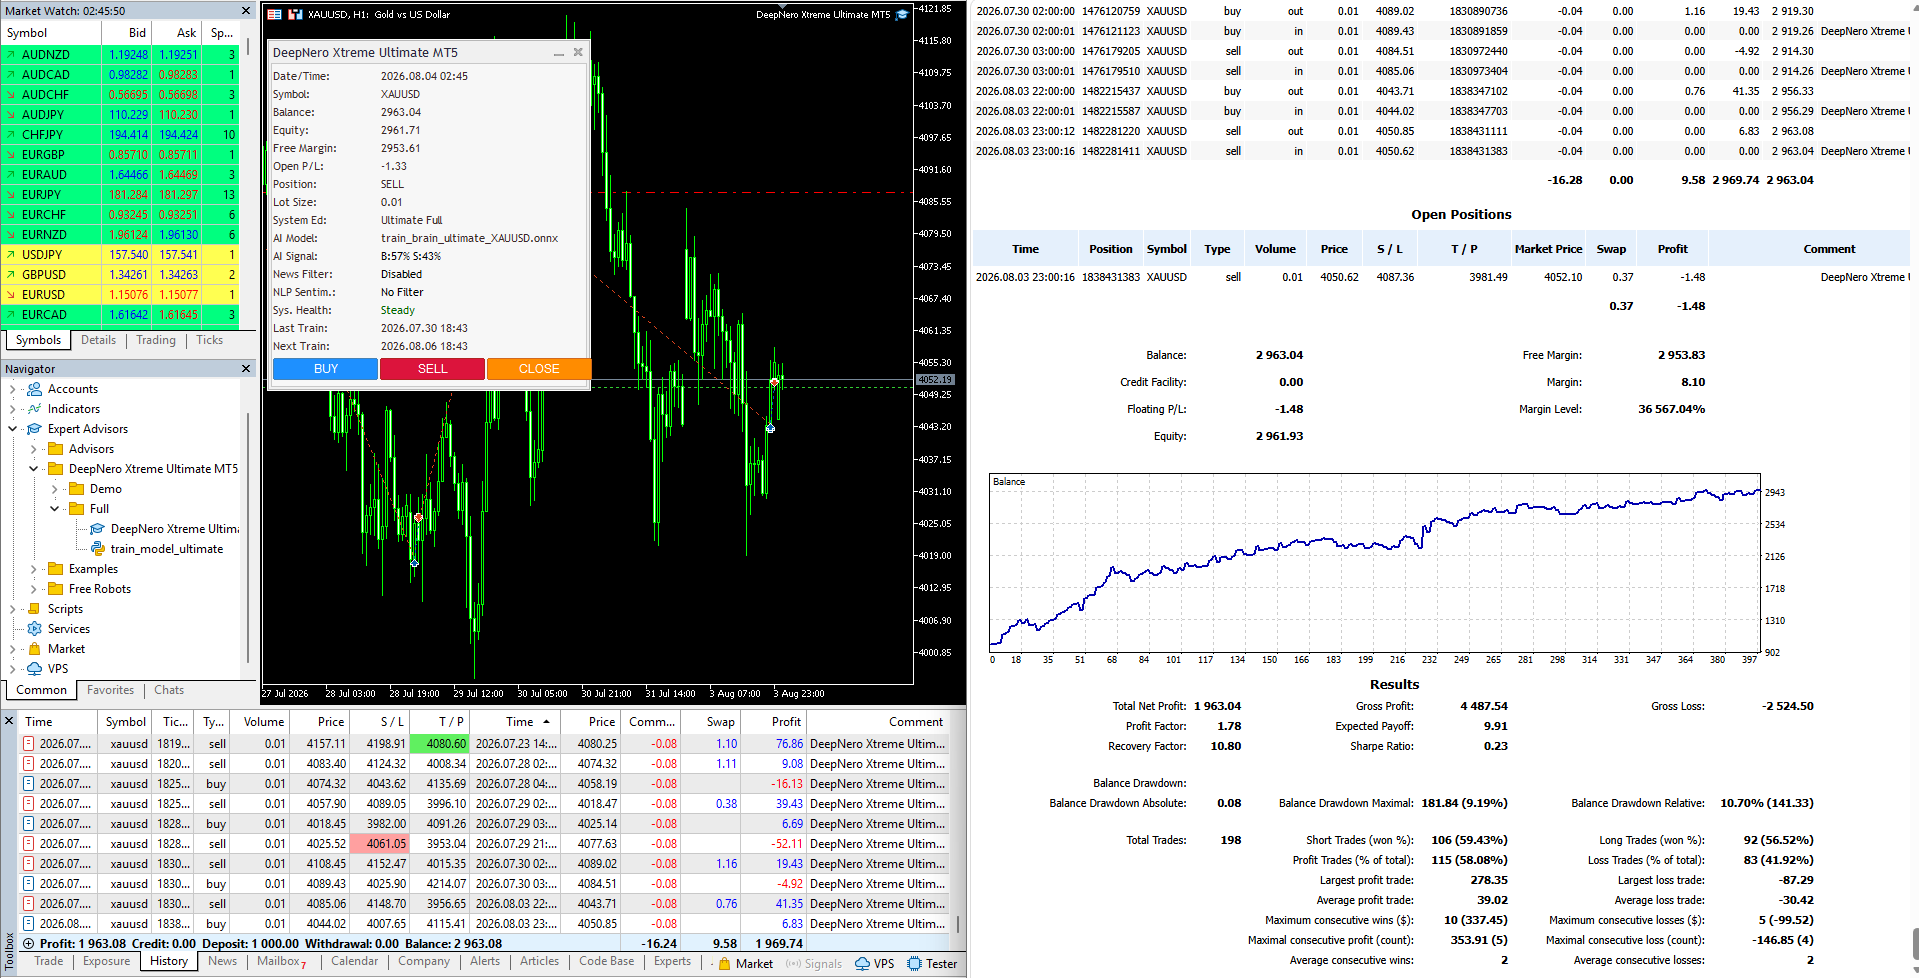Click the Free Robots folder icon
Screen dimensions: 1919x978
[x=56, y=589]
